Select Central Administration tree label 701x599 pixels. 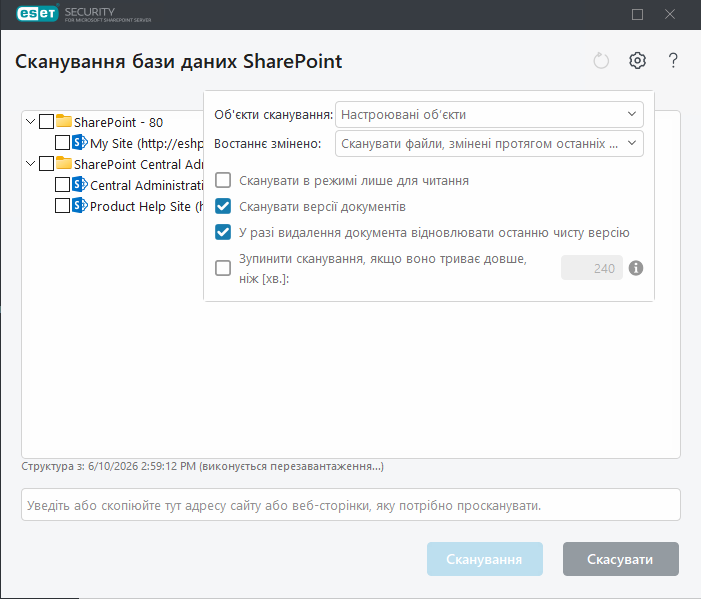[147, 186]
